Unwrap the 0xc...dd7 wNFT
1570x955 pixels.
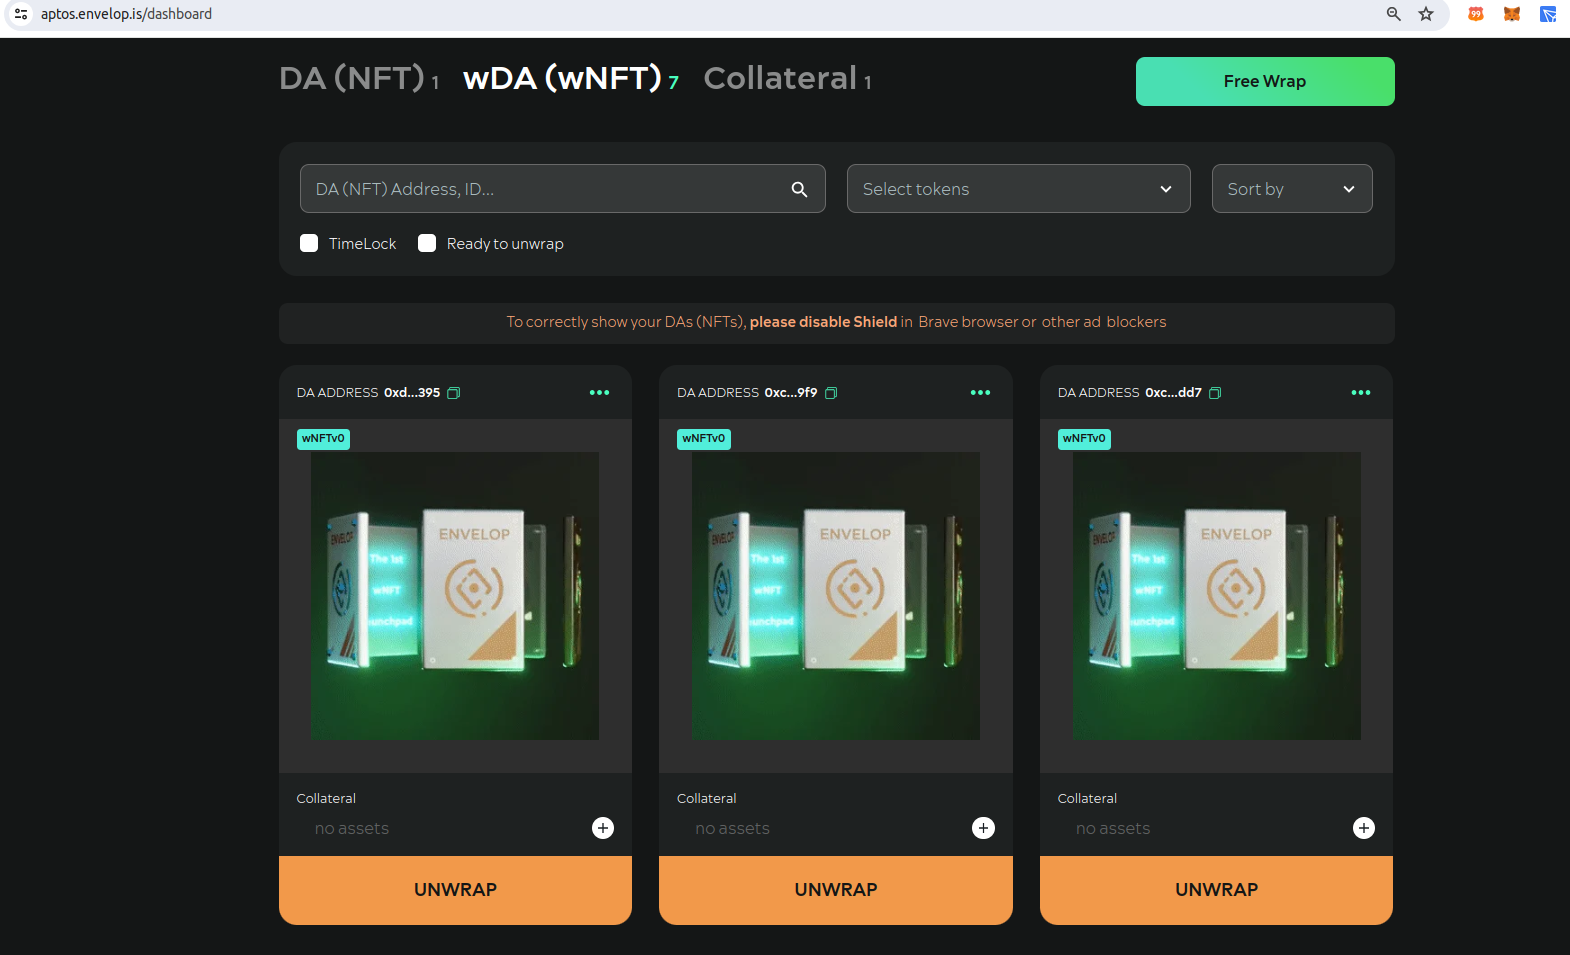coord(1216,890)
